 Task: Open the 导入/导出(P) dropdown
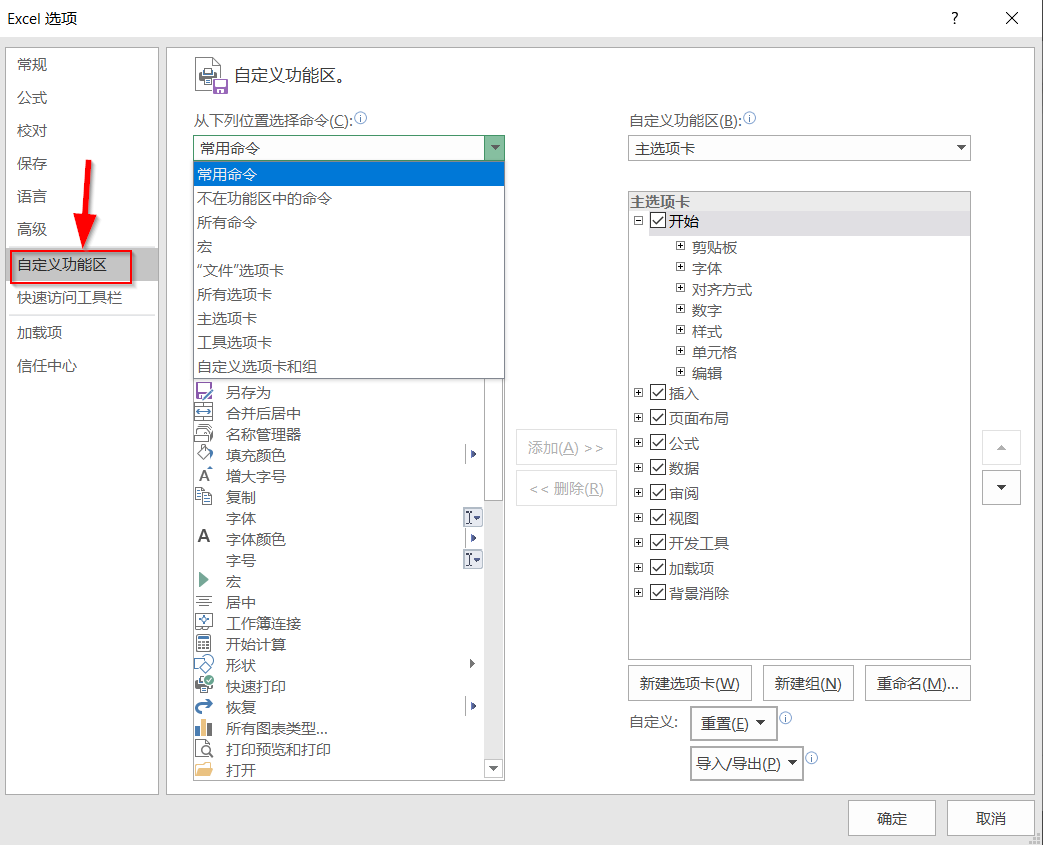point(746,763)
